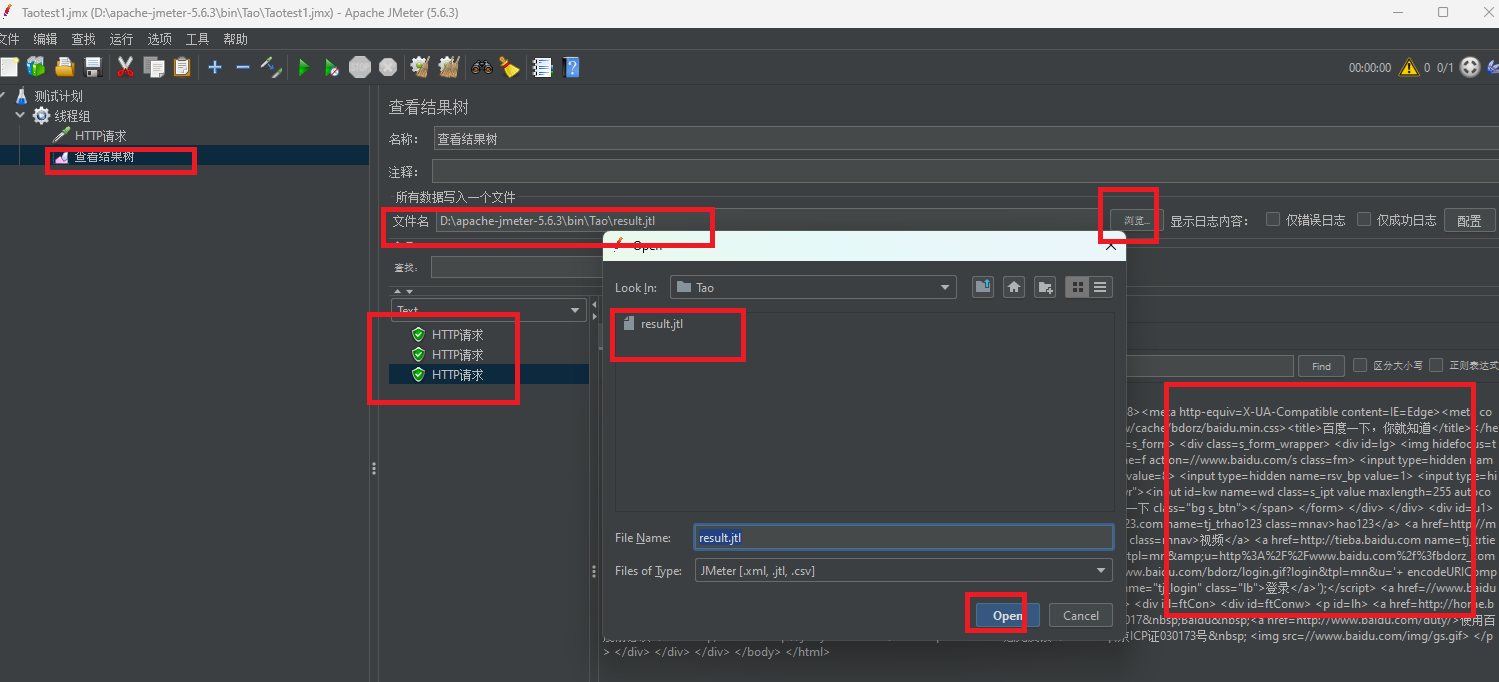Open search with binoculars icon
Image resolution: width=1499 pixels, height=682 pixels.
coord(482,67)
